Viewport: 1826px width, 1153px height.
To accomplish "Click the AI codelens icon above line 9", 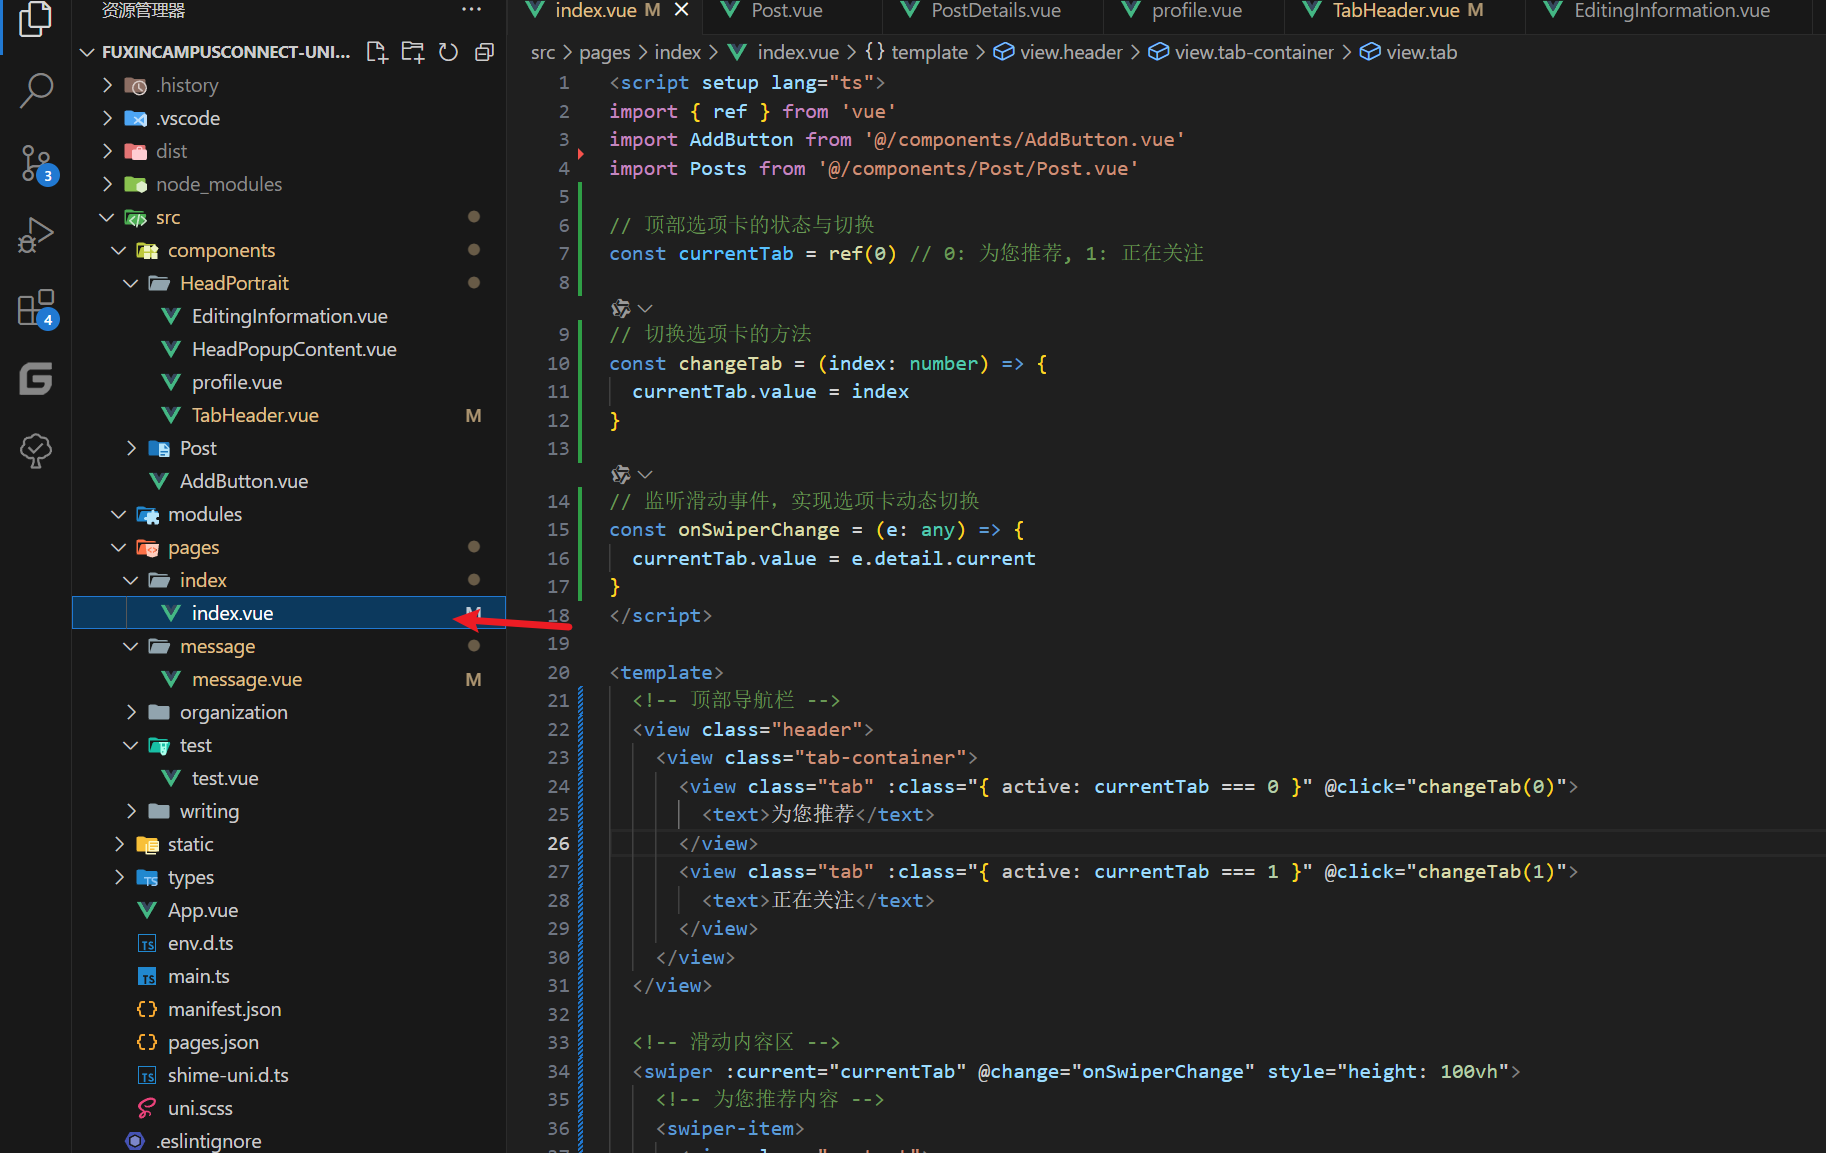I will pyautogui.click(x=620, y=308).
